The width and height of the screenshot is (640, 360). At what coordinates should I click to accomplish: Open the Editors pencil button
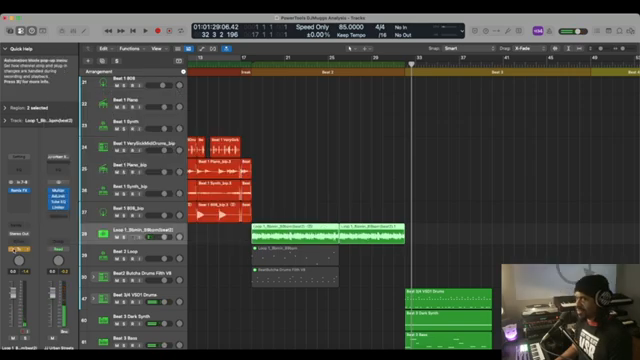coord(84,31)
